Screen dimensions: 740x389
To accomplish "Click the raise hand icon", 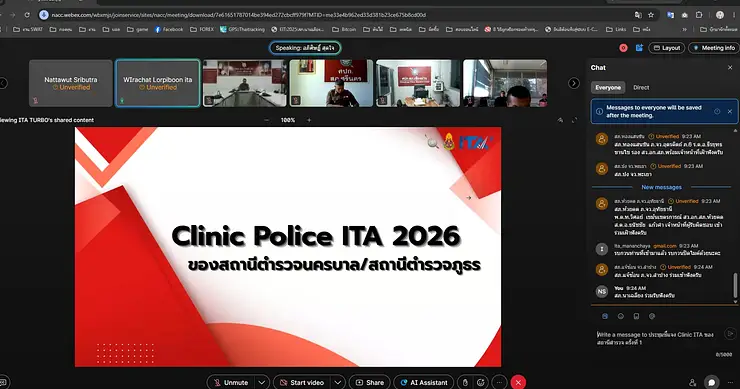I will point(465,382).
